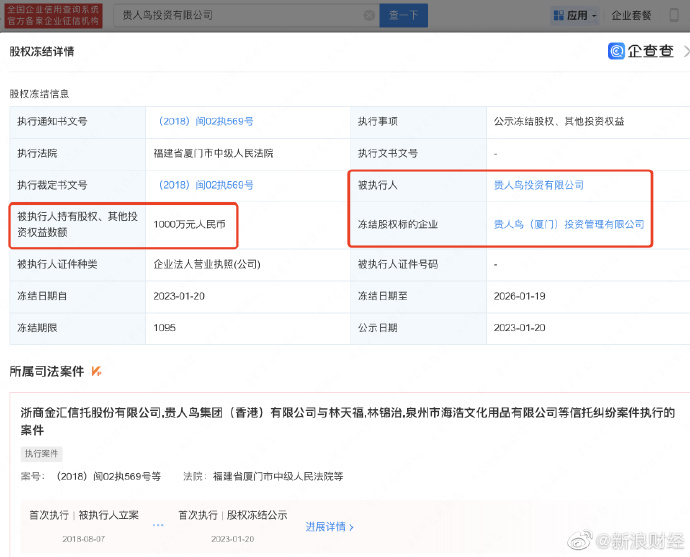Open the 贵人鸟投资有限公司 company link

pyautogui.click(x=539, y=185)
